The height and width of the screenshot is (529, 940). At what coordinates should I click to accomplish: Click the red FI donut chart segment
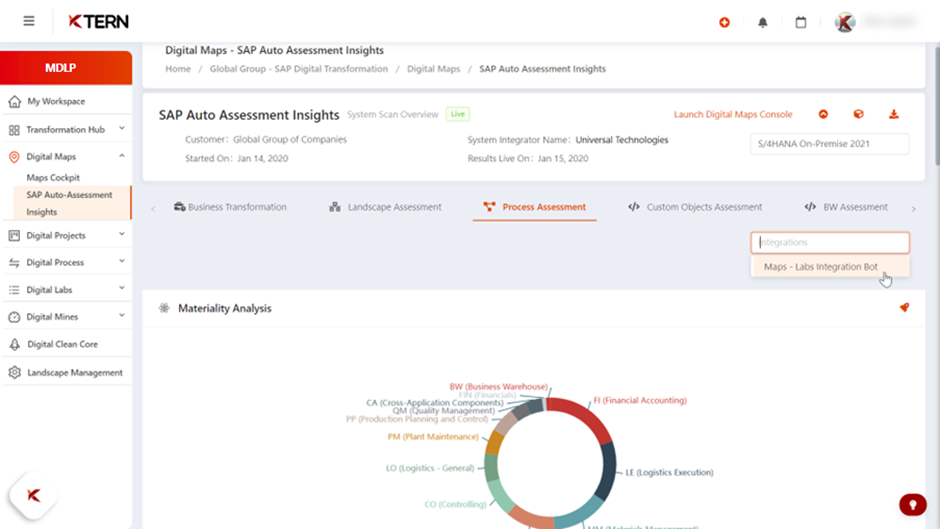582,416
